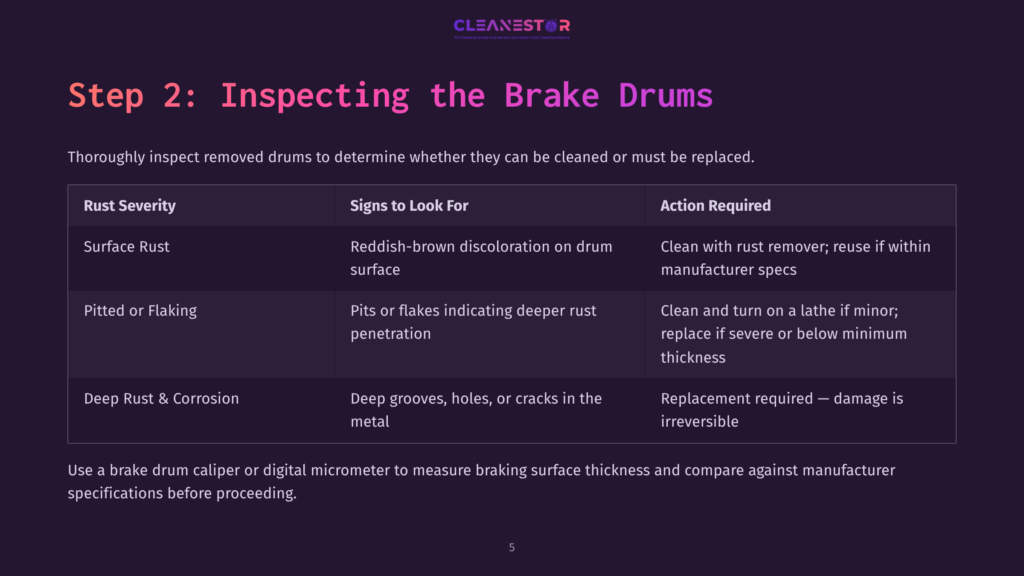Click the brake drum caliper note paragraph
This screenshot has width=1024, height=576.
click(x=481, y=482)
